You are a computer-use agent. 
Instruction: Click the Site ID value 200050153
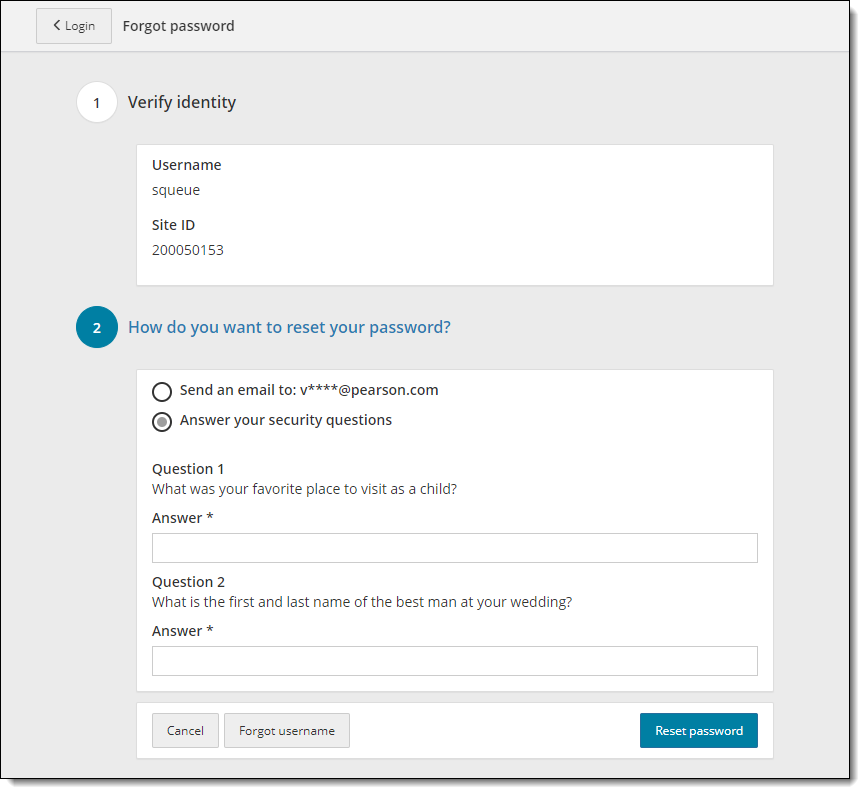click(187, 250)
